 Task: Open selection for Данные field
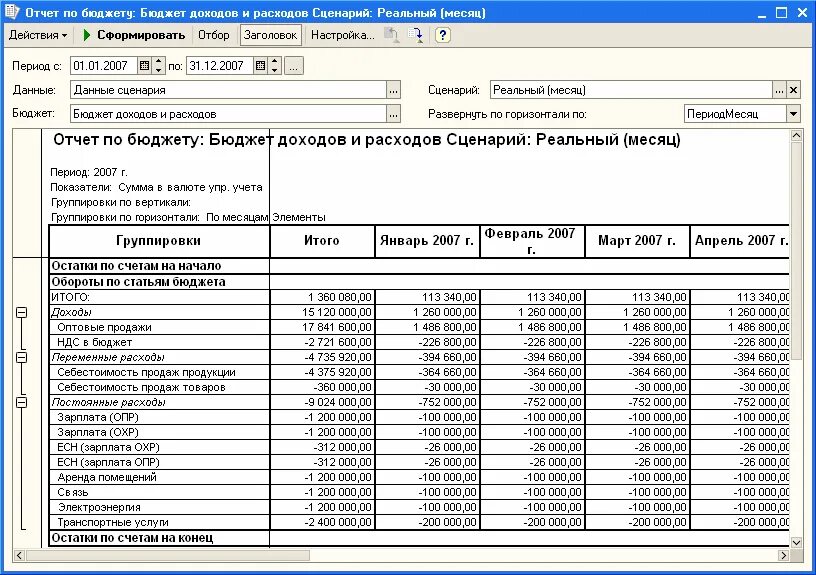pos(393,90)
